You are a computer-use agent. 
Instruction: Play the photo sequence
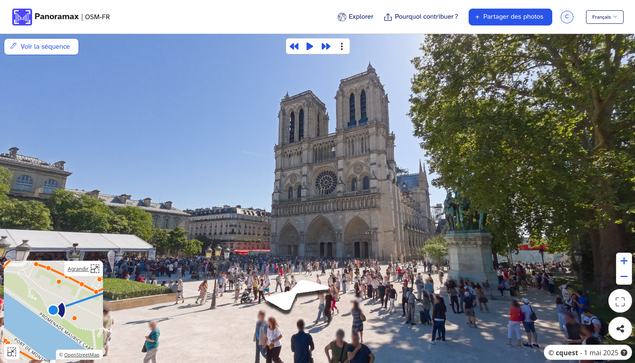pyautogui.click(x=309, y=46)
